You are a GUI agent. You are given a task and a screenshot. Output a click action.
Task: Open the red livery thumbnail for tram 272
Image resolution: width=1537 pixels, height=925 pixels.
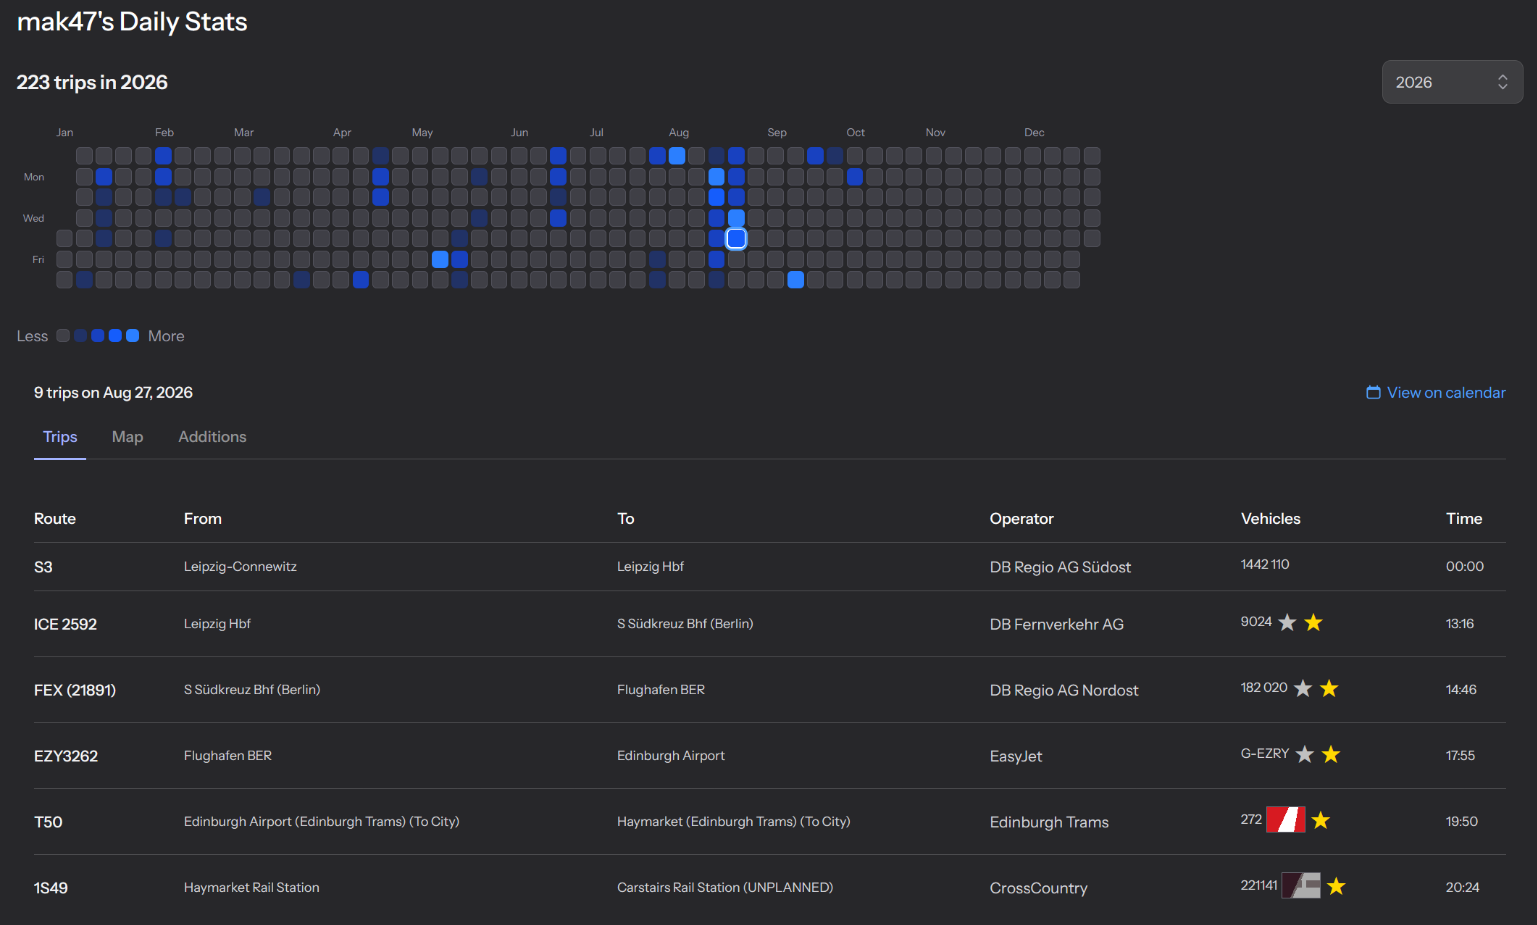point(1286,820)
